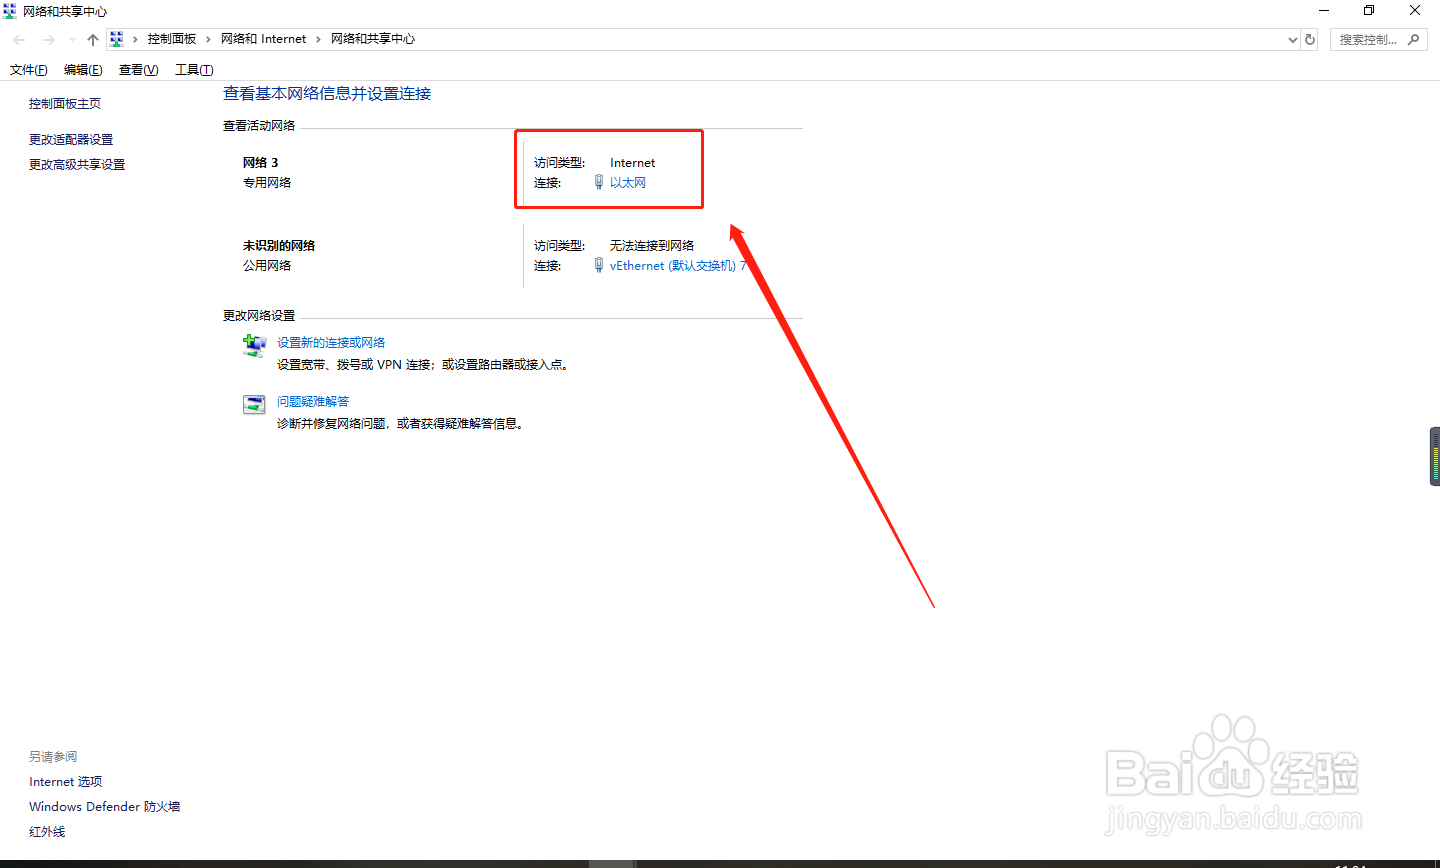
Task: Open 控制面板主页 link
Action: pyautogui.click(x=65, y=104)
